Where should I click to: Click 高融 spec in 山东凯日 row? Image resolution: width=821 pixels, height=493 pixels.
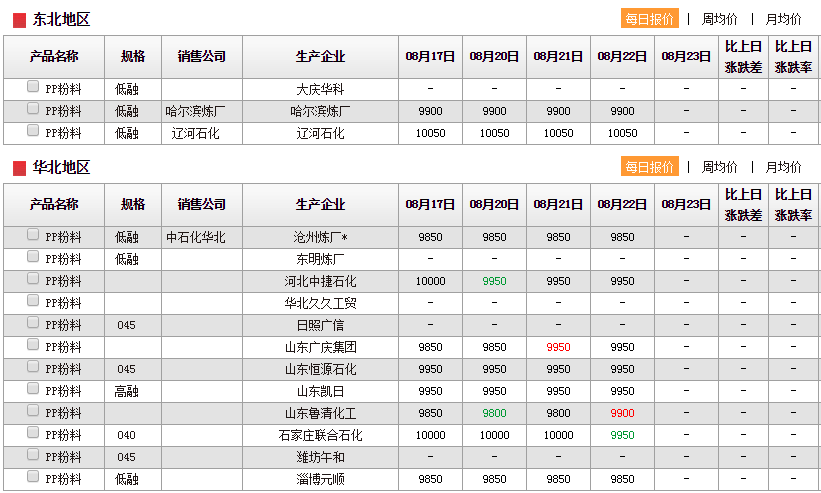pyautogui.click(x=127, y=391)
